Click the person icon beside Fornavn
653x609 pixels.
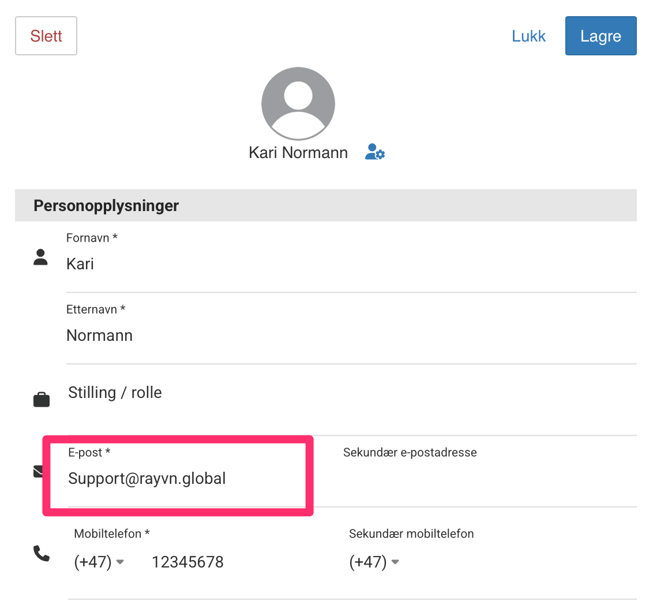coord(41,258)
